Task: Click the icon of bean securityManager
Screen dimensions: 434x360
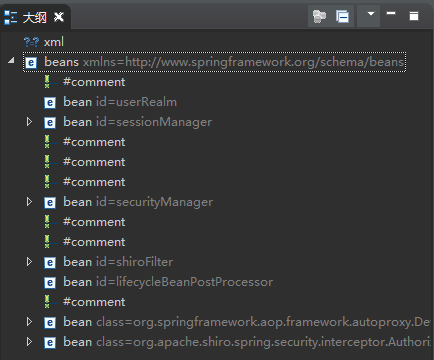Action: click(50, 203)
